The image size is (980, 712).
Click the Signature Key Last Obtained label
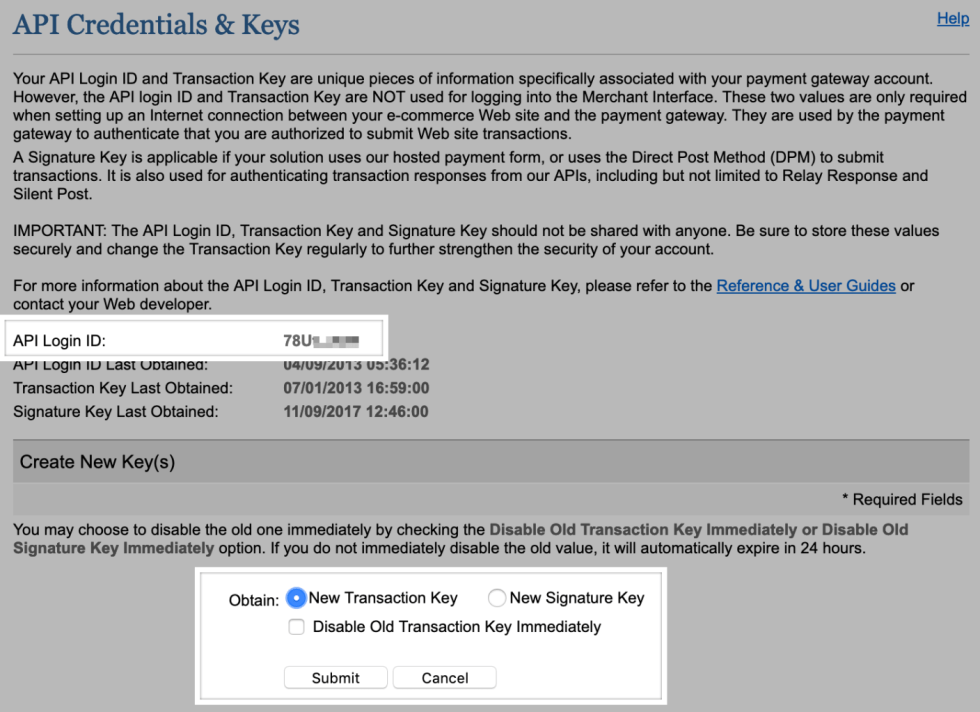(x=115, y=412)
